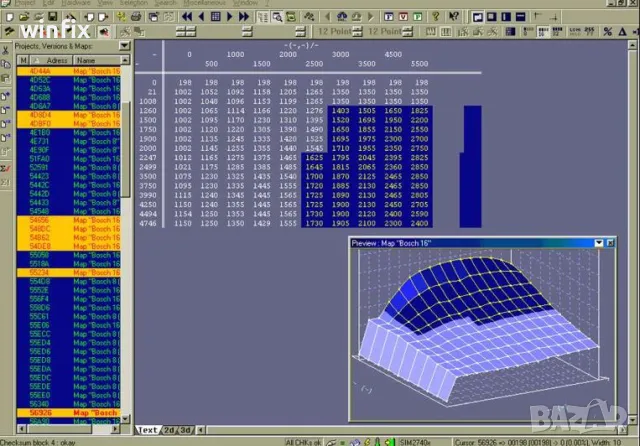
Task: Switch to the Text tab
Action: pyautogui.click(x=147, y=430)
